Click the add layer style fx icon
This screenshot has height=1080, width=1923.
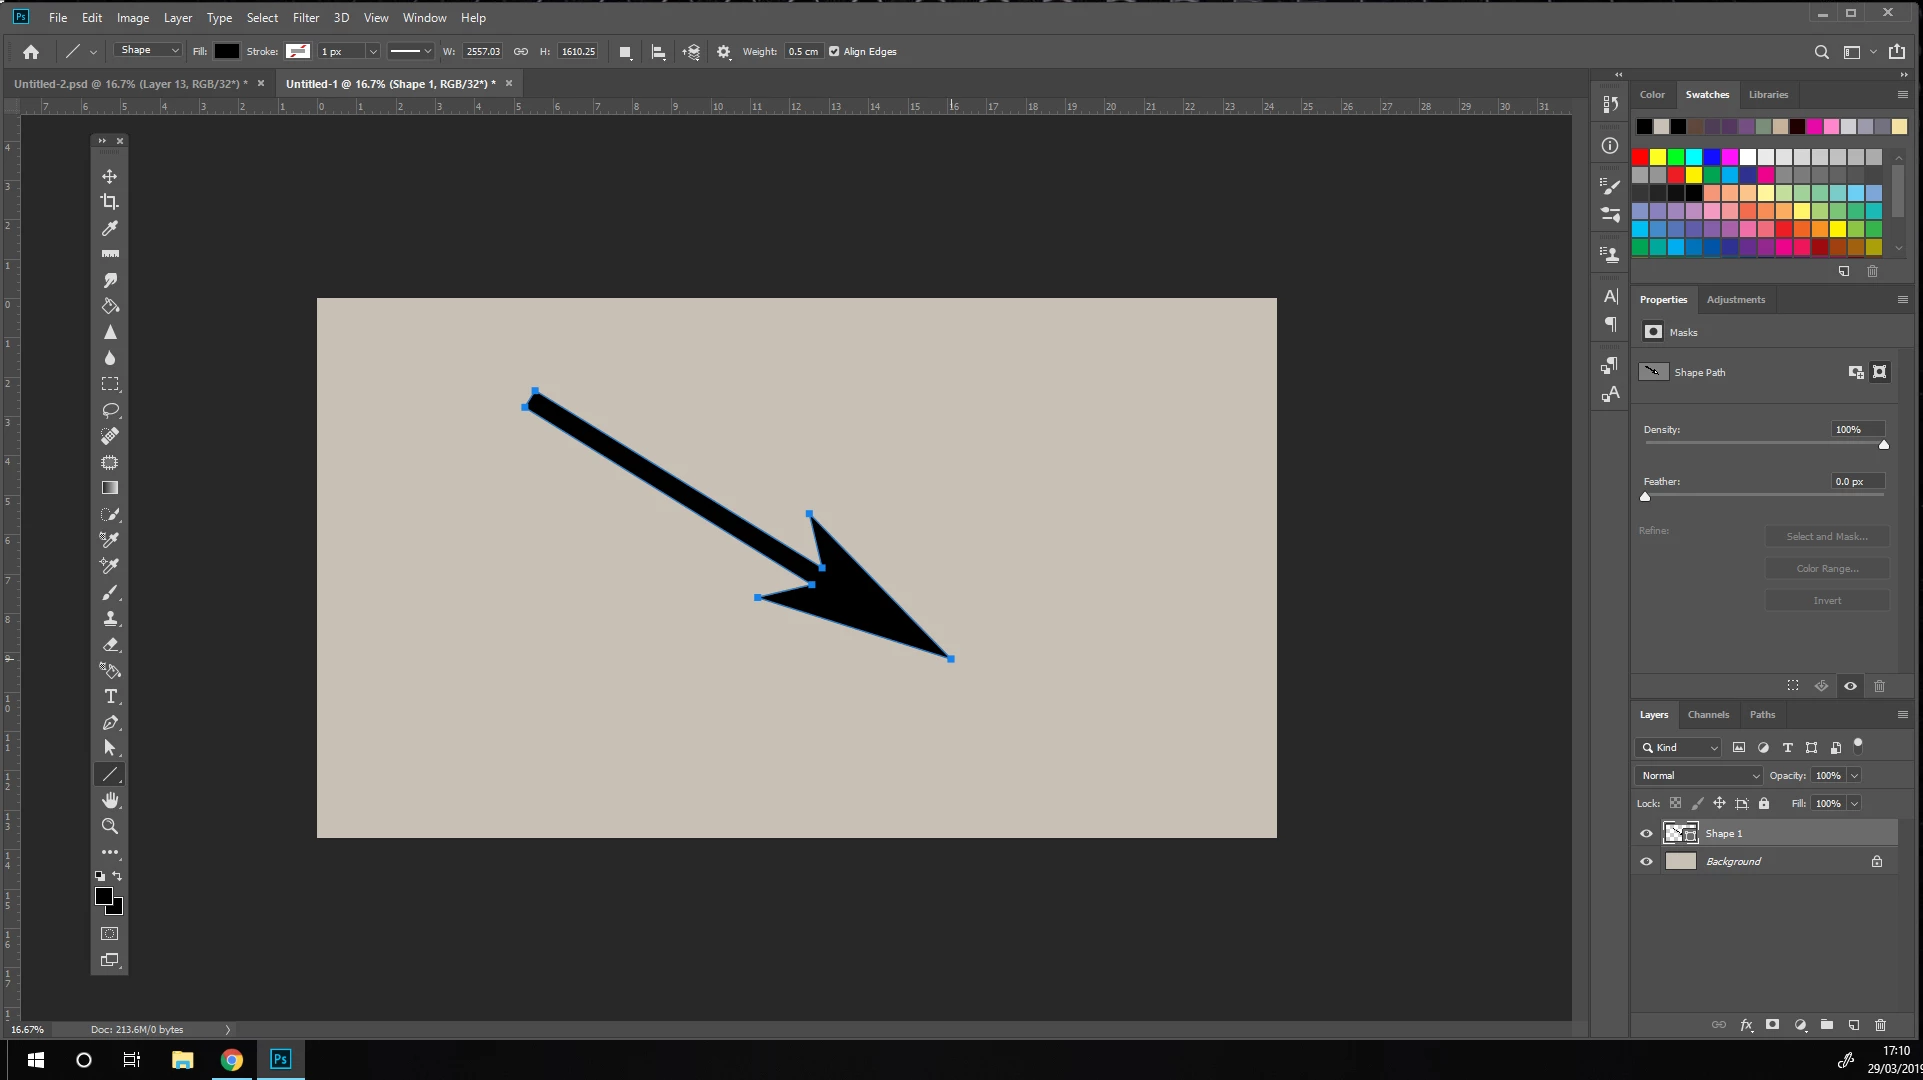(1746, 1025)
